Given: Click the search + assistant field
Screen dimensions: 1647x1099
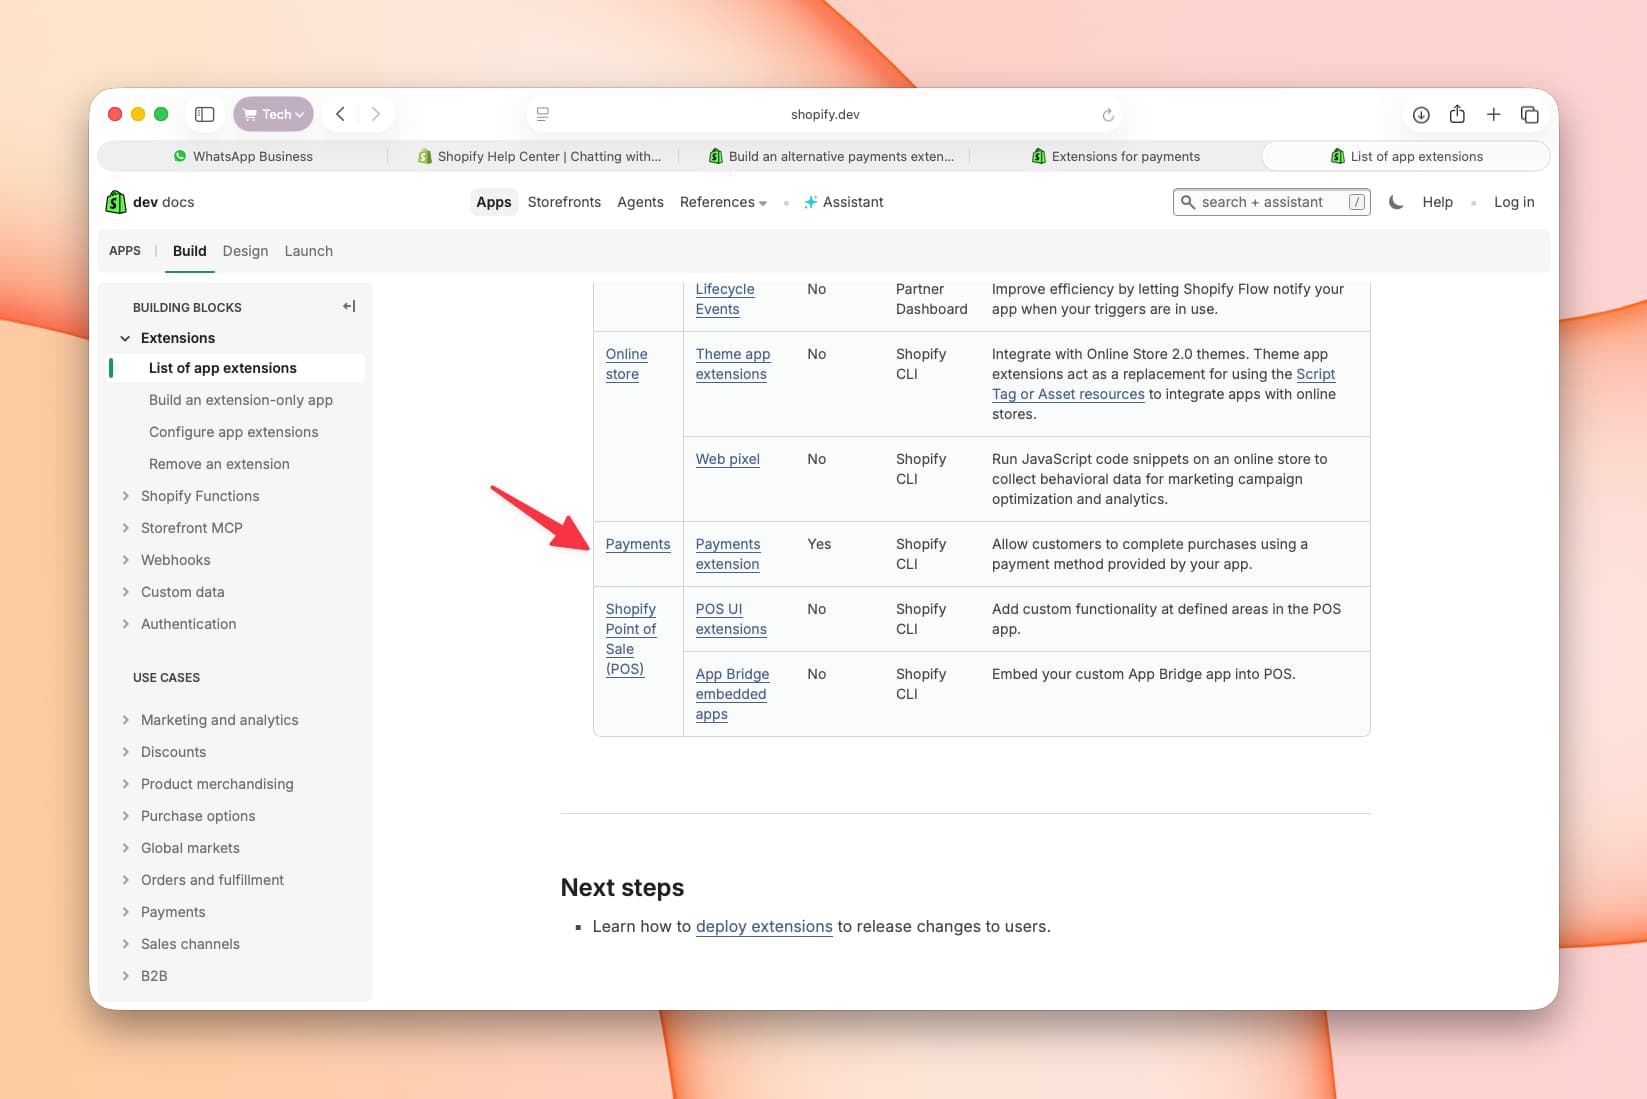Looking at the screenshot, I should tap(1271, 202).
